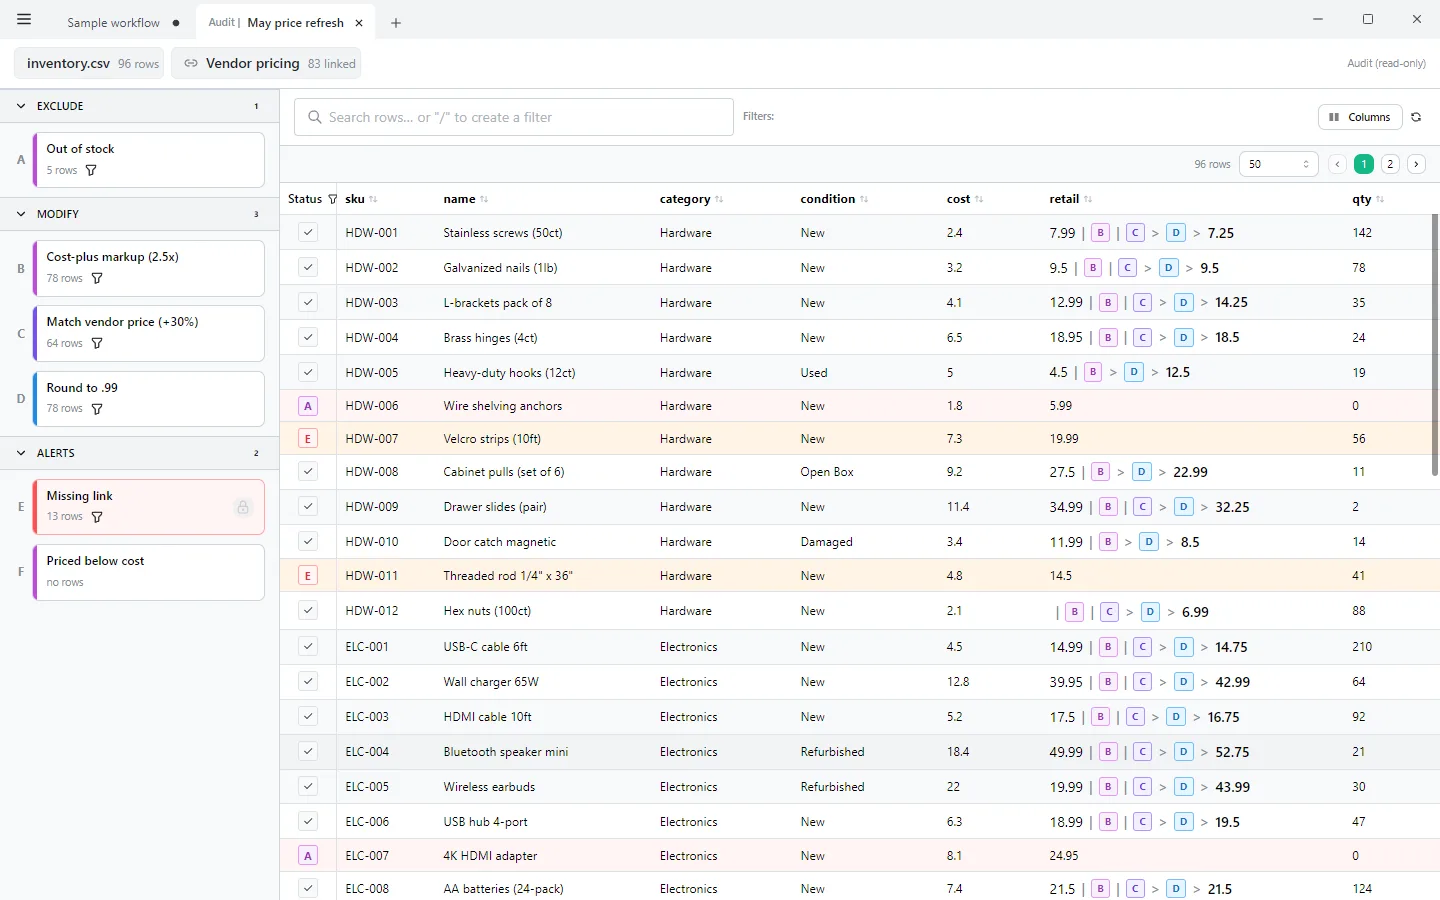Toggle the checkbox for HDW-008 row
The width and height of the screenshot is (1440, 900).
tap(308, 472)
